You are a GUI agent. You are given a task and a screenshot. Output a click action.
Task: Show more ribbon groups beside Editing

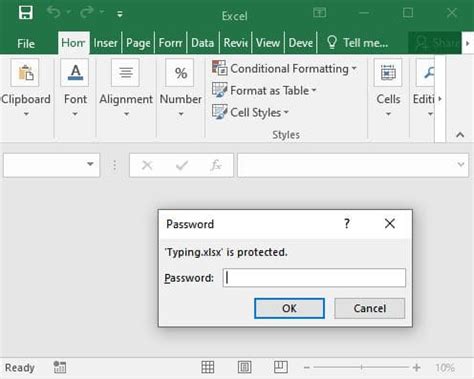[x=440, y=99]
